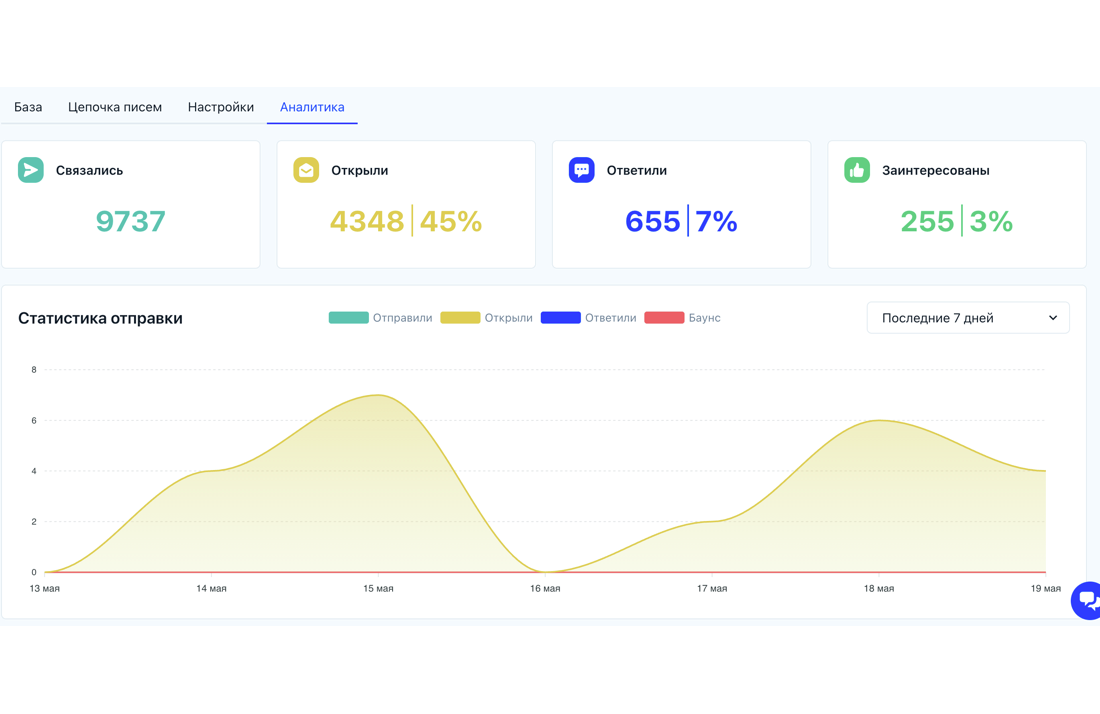Click the red Баунс legend swatch
Image resolution: width=1100 pixels, height=714 pixels.
tap(664, 318)
